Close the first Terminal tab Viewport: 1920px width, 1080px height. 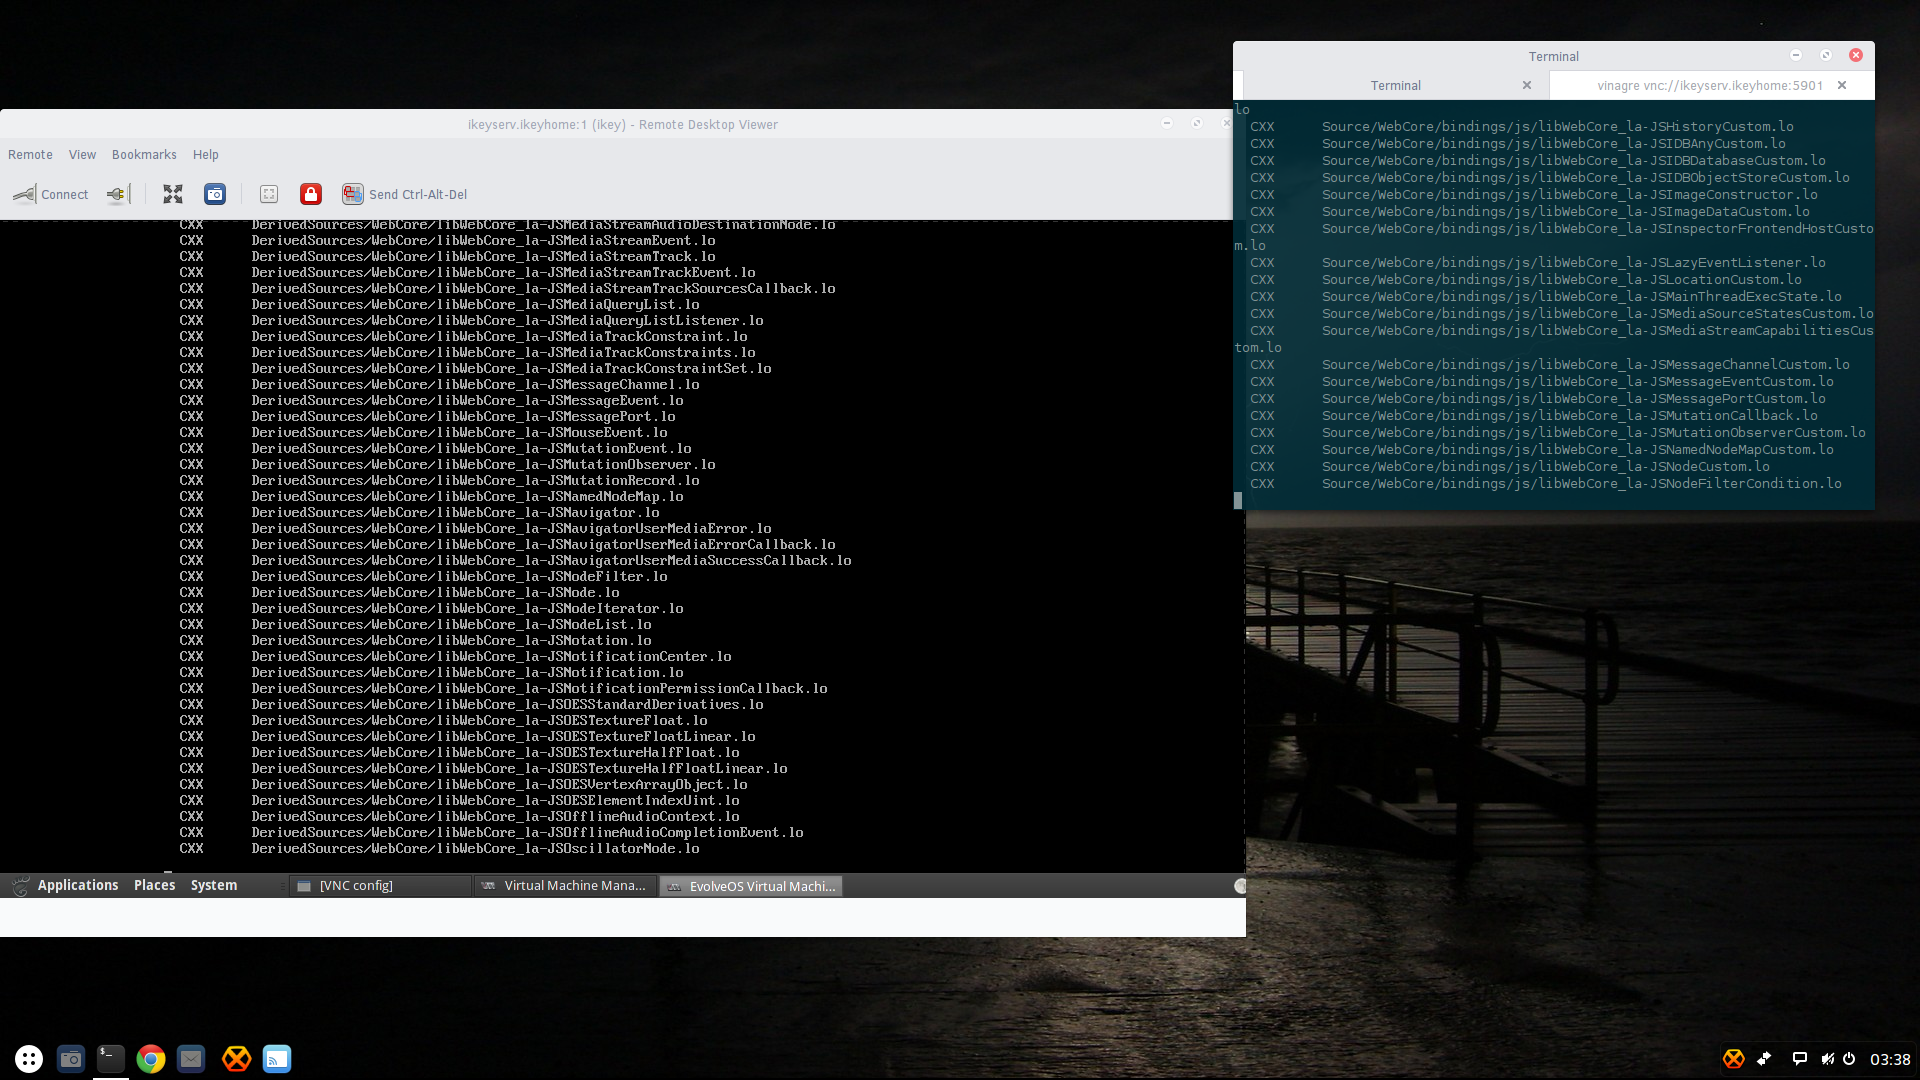[1527, 85]
